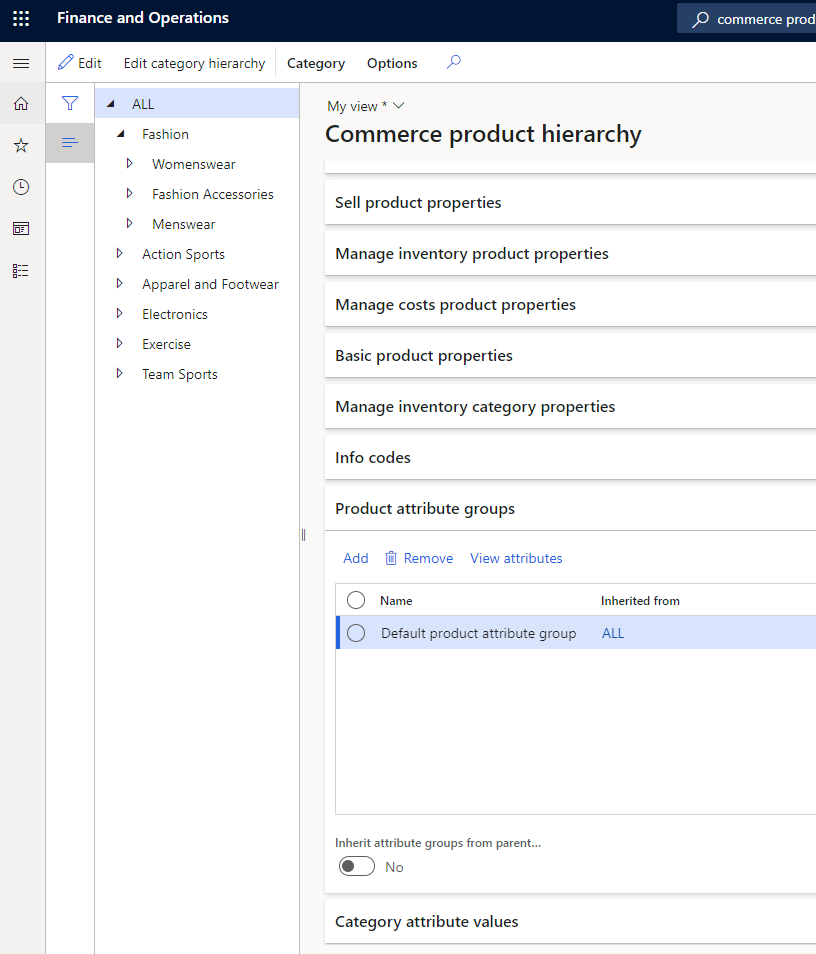Click the filter funnel icon above the tree
The width and height of the screenshot is (816, 954).
(70, 103)
